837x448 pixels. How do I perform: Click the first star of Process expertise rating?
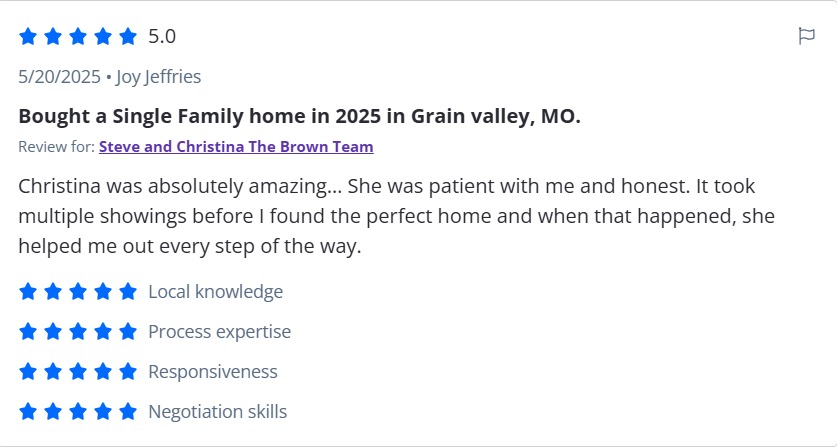tap(28, 332)
